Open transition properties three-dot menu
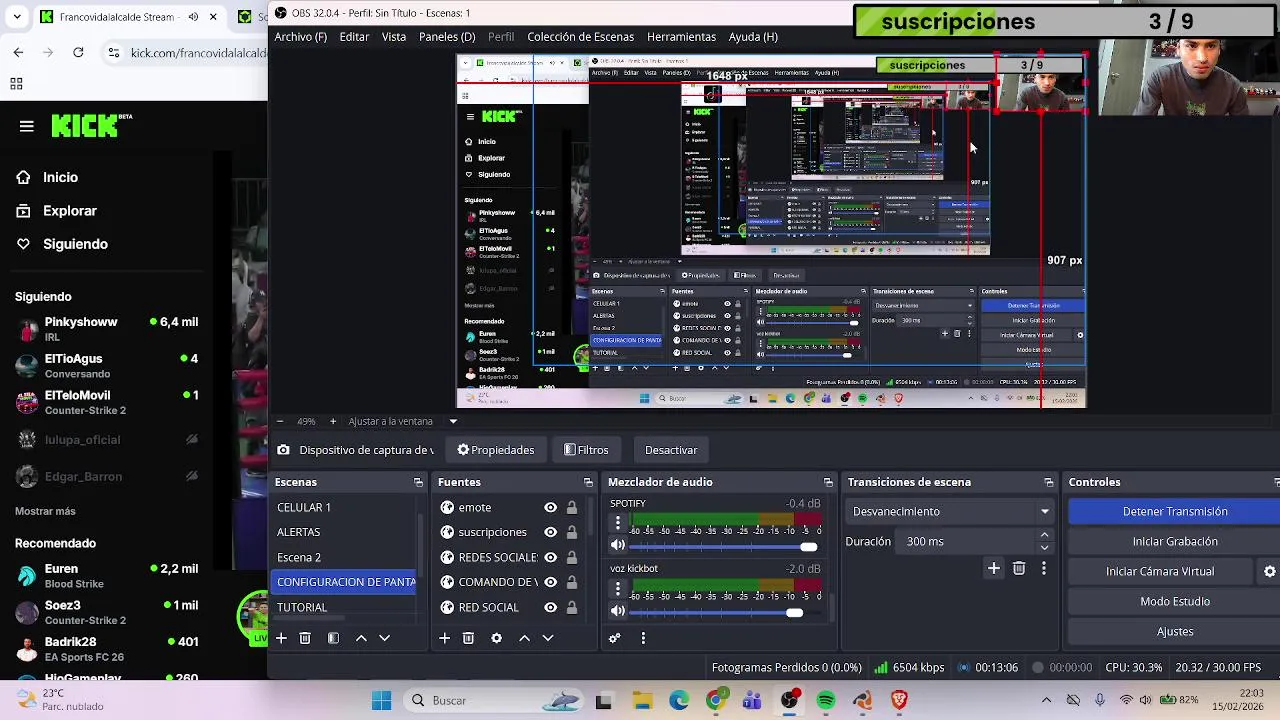Image resolution: width=1280 pixels, height=720 pixels. tap(1043, 569)
